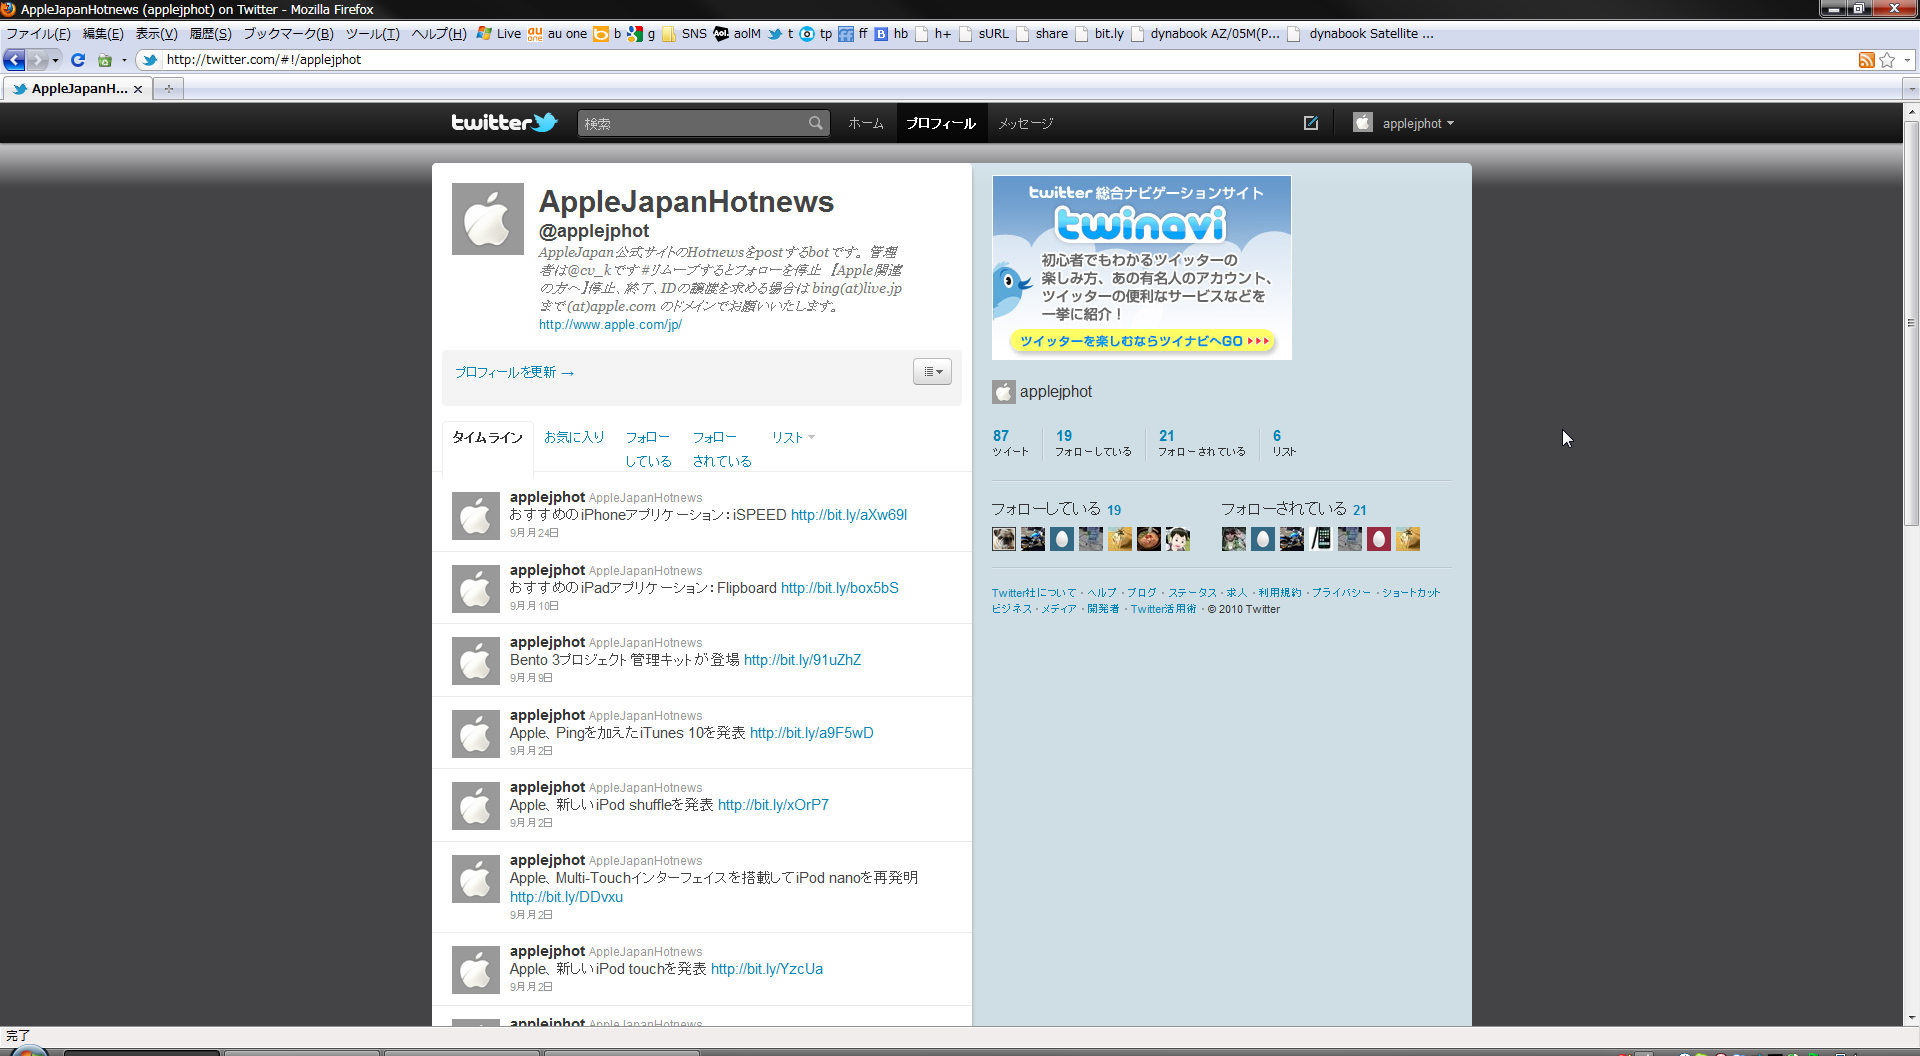Screen dimensions: 1920x1056
Task: Open link http://bit.ly/aXw69l
Action: point(849,515)
